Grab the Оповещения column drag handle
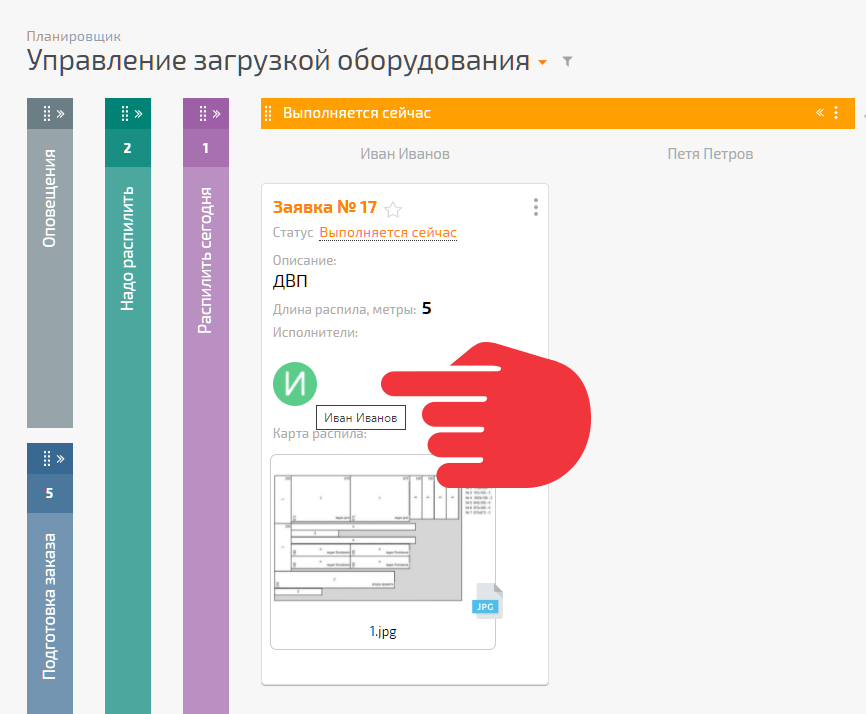 click(x=47, y=114)
